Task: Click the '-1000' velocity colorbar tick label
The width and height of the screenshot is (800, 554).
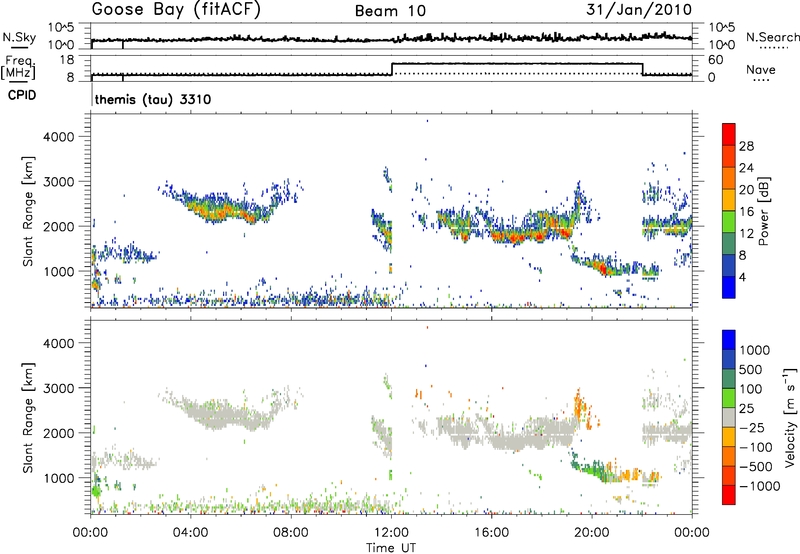Action: [x=759, y=486]
